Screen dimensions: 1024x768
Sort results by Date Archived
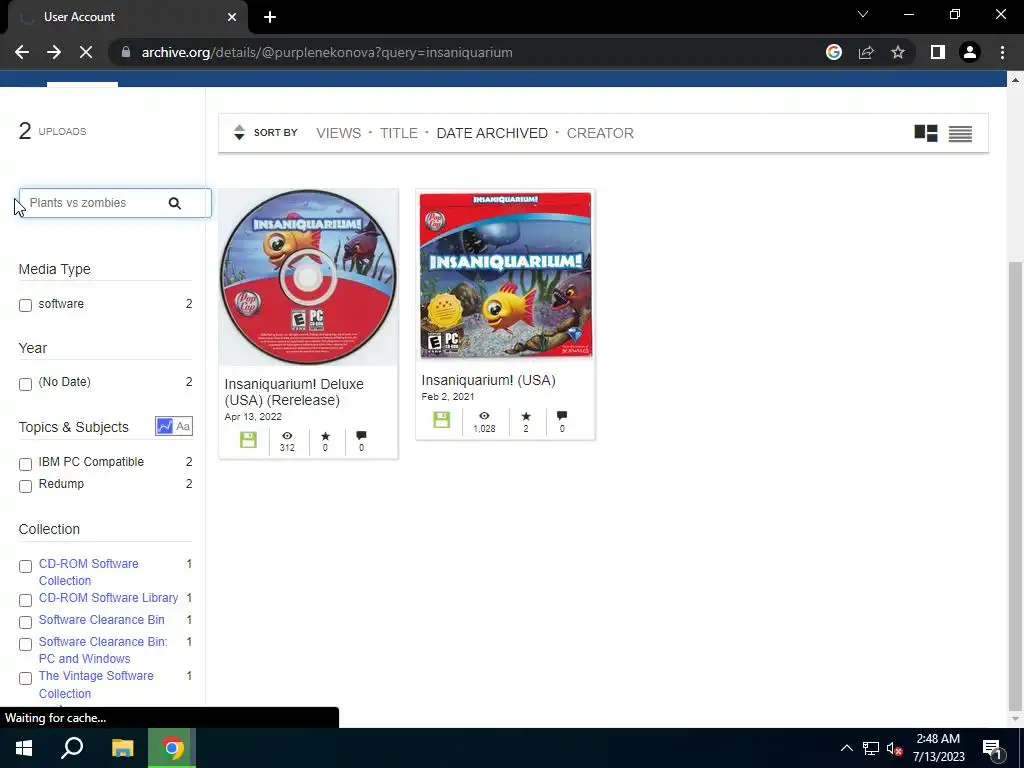pos(492,133)
